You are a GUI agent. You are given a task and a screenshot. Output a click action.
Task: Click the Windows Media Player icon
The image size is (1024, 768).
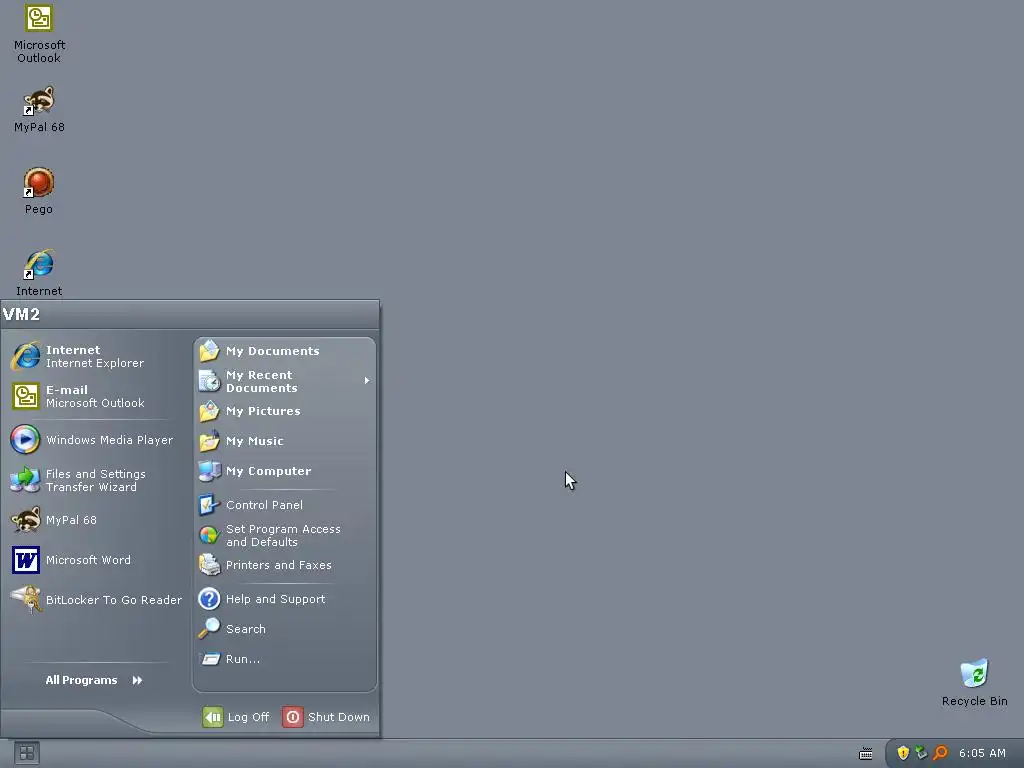(25, 440)
